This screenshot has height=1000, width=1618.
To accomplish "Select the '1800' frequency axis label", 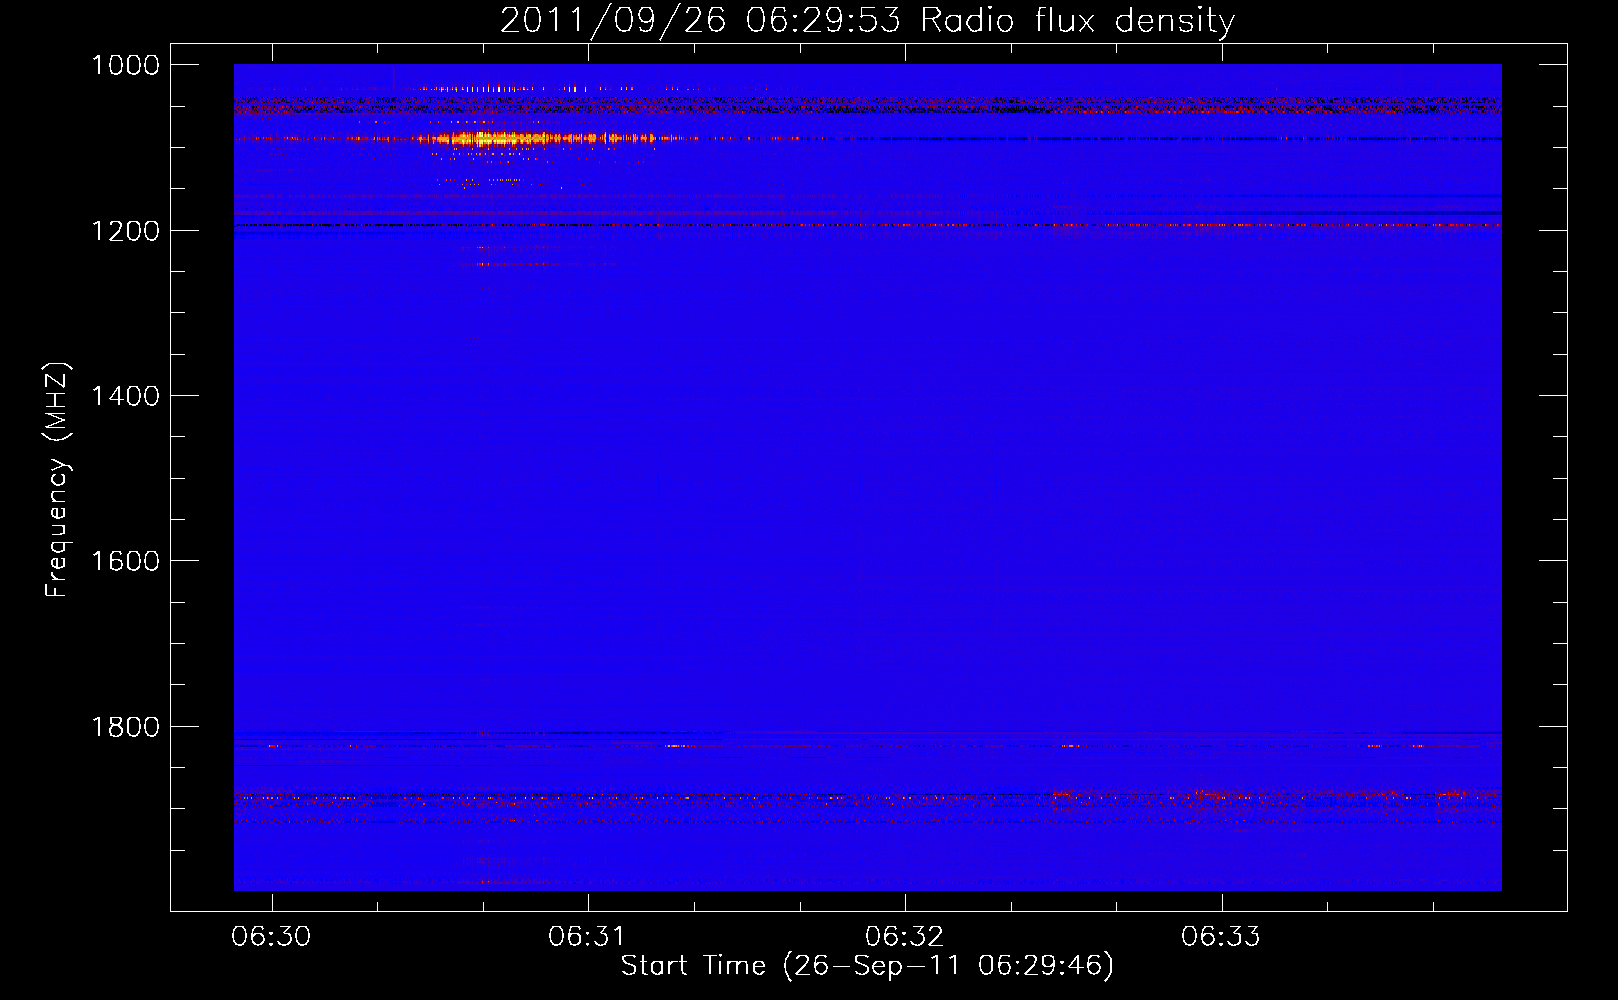I will 125,727.
